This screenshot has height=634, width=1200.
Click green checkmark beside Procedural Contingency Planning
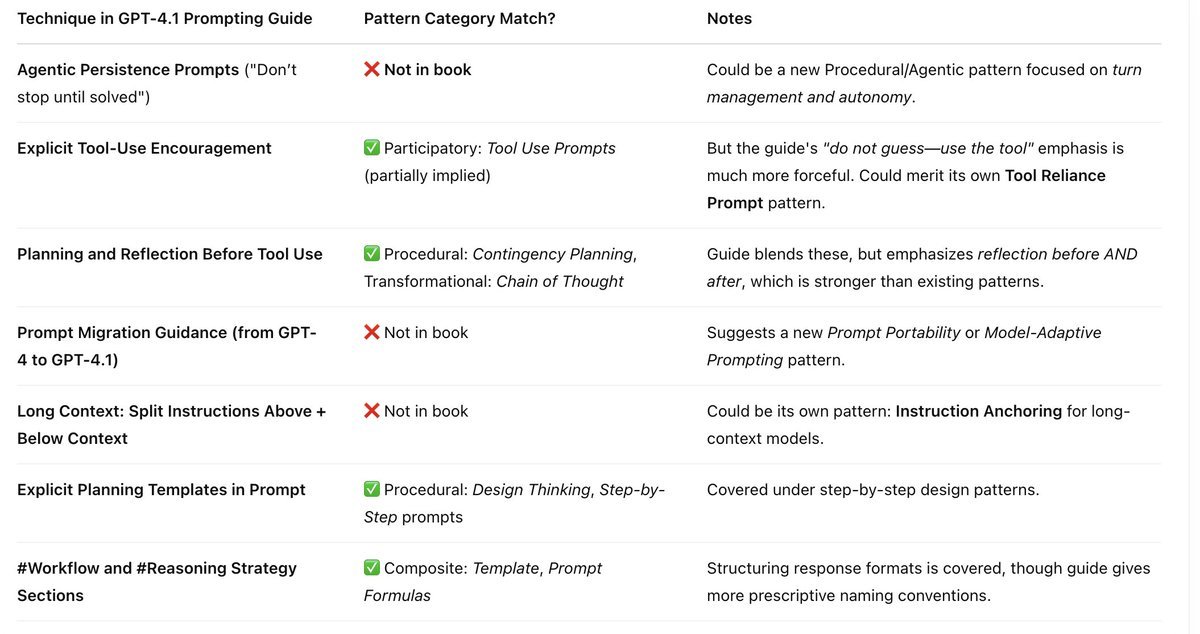tap(372, 254)
